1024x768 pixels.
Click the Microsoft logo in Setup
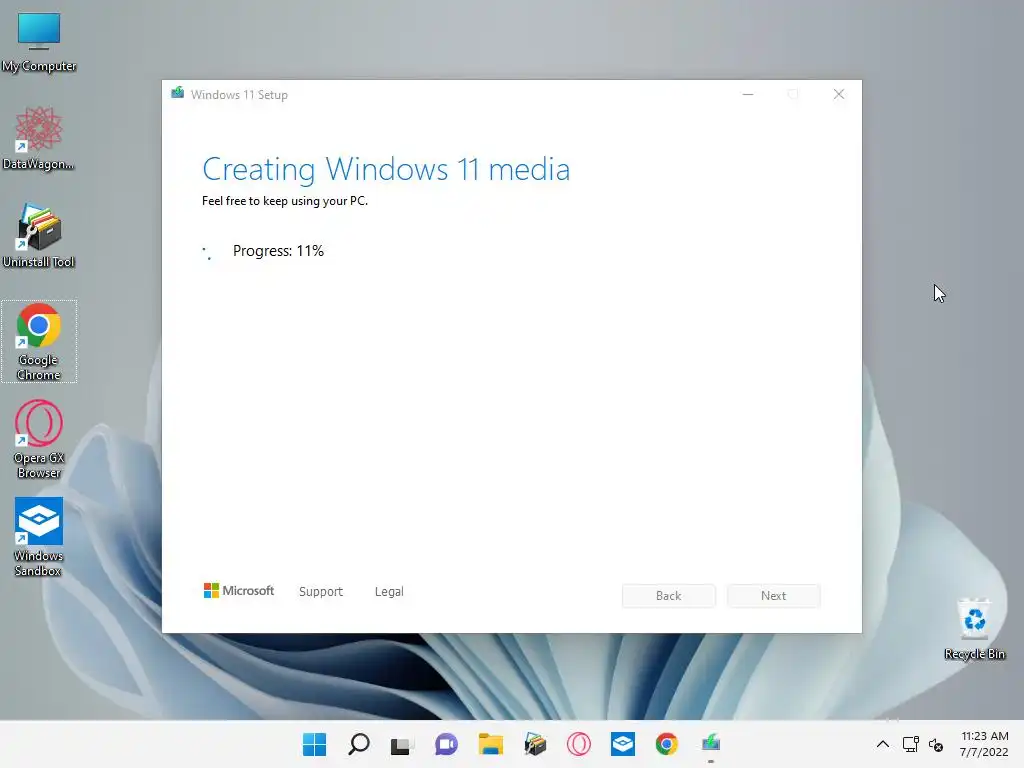point(239,590)
